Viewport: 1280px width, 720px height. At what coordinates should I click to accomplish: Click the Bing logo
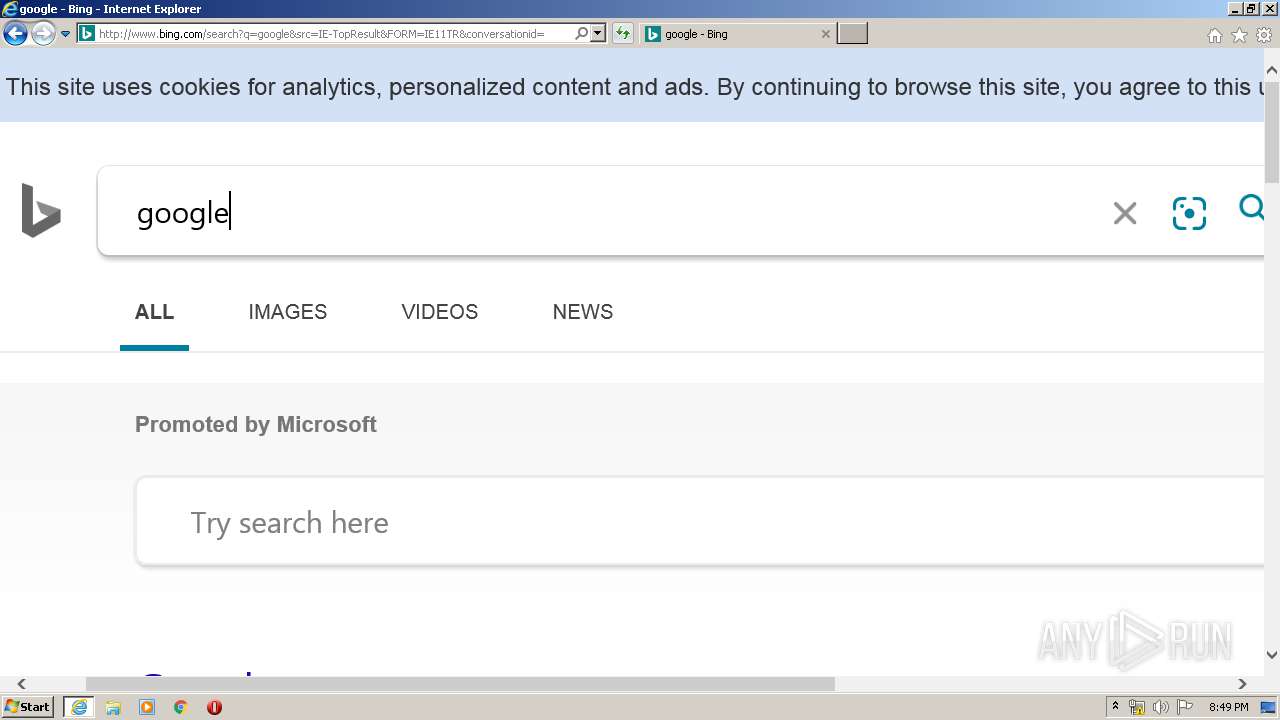41,210
